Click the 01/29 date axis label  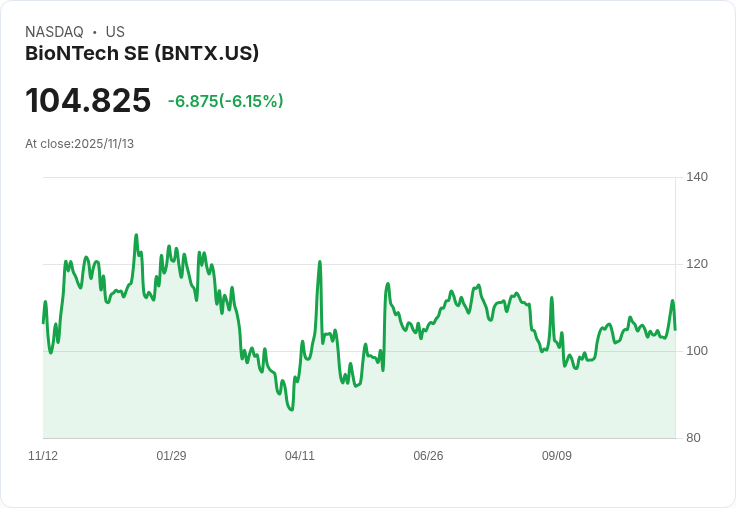point(171,456)
